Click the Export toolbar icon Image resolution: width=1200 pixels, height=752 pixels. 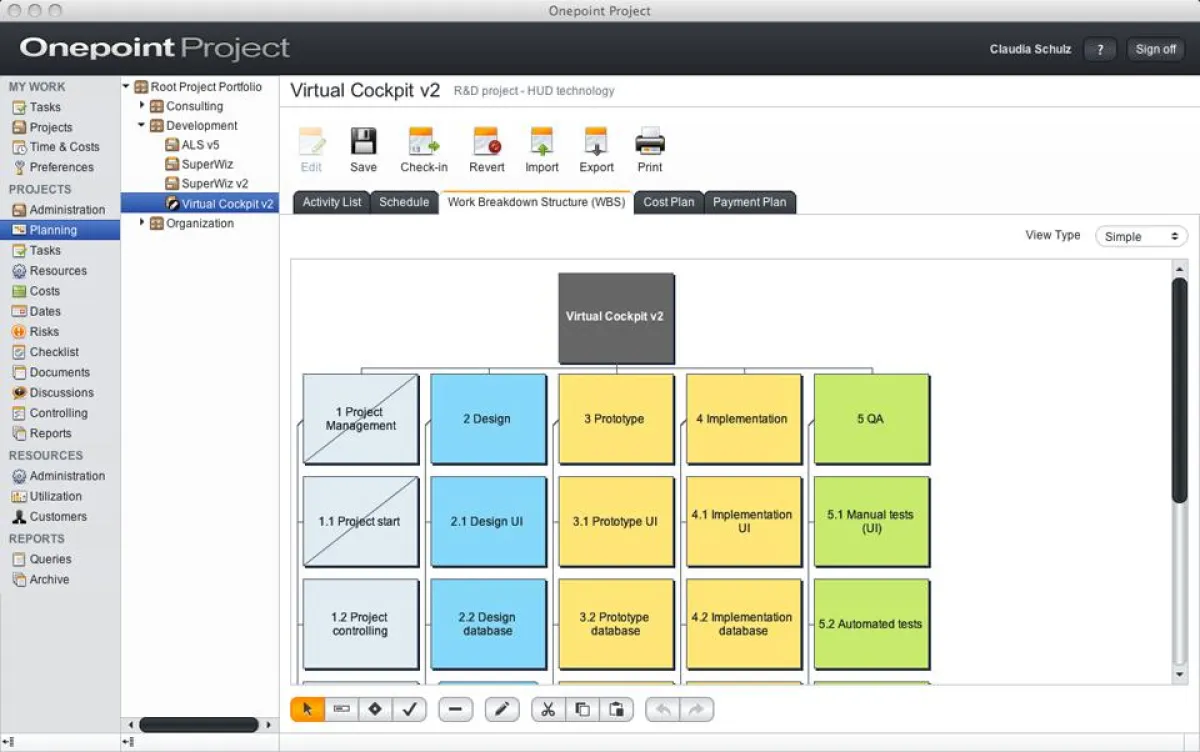coord(596,150)
